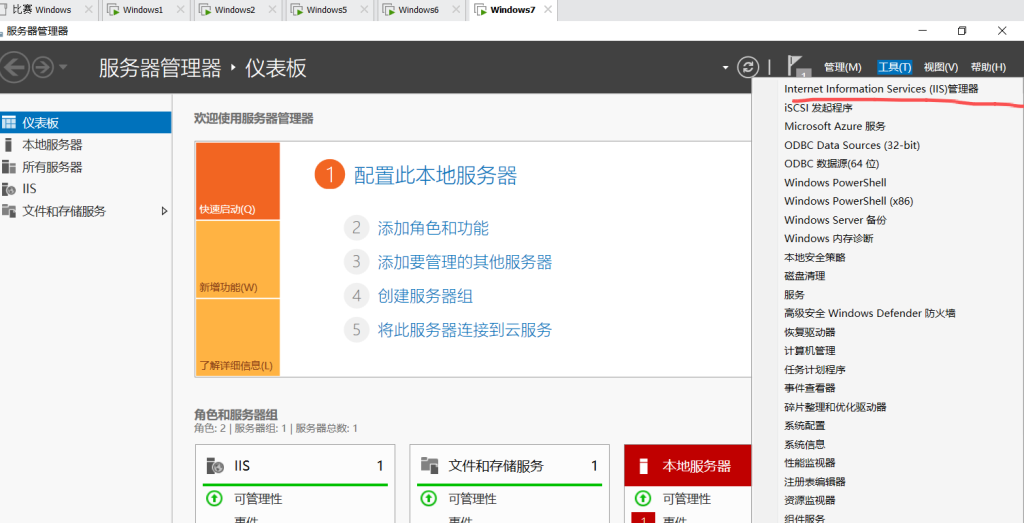
Task: Click the forward navigation arrow
Action: click(42, 68)
